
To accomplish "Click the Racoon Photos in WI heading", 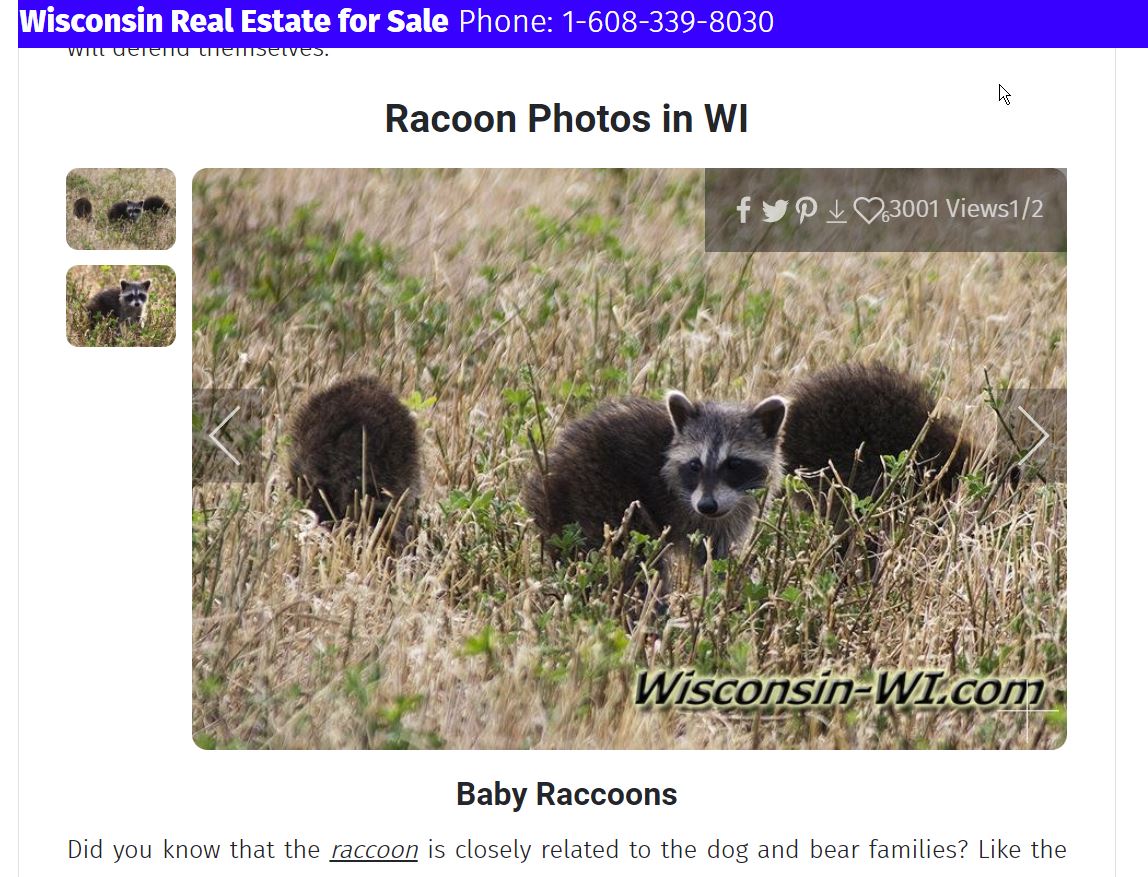I will pos(567,119).
